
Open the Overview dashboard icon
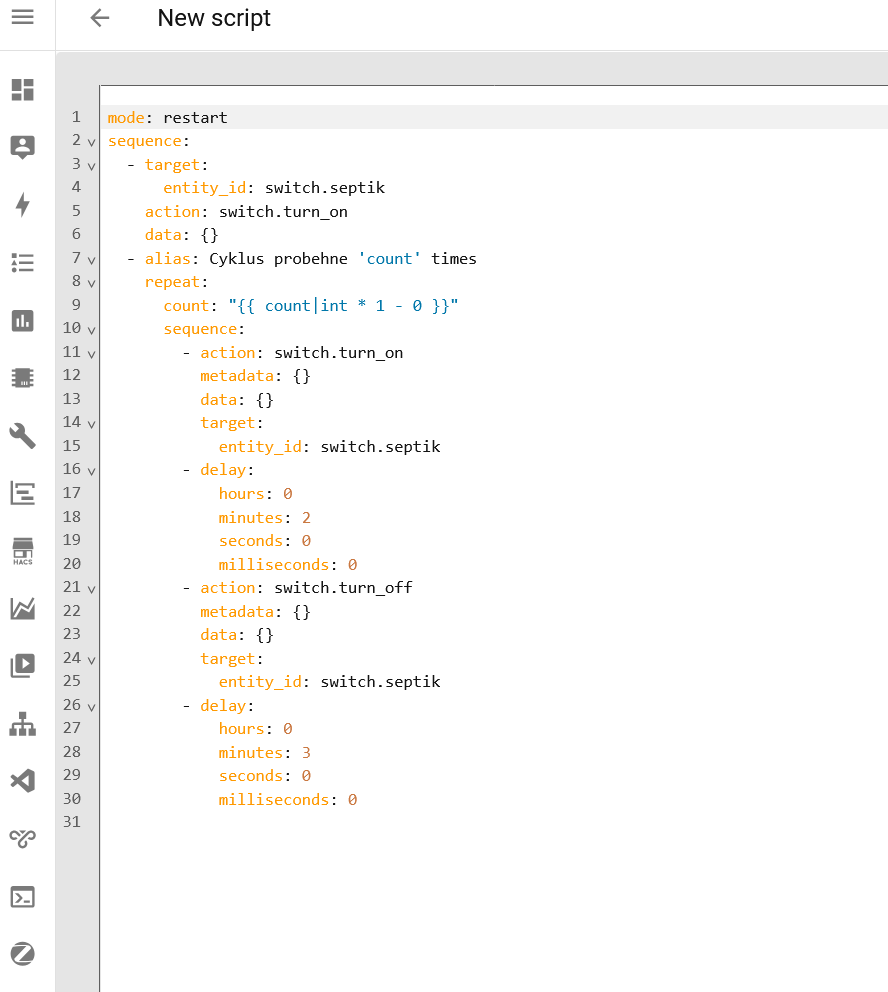(22, 89)
